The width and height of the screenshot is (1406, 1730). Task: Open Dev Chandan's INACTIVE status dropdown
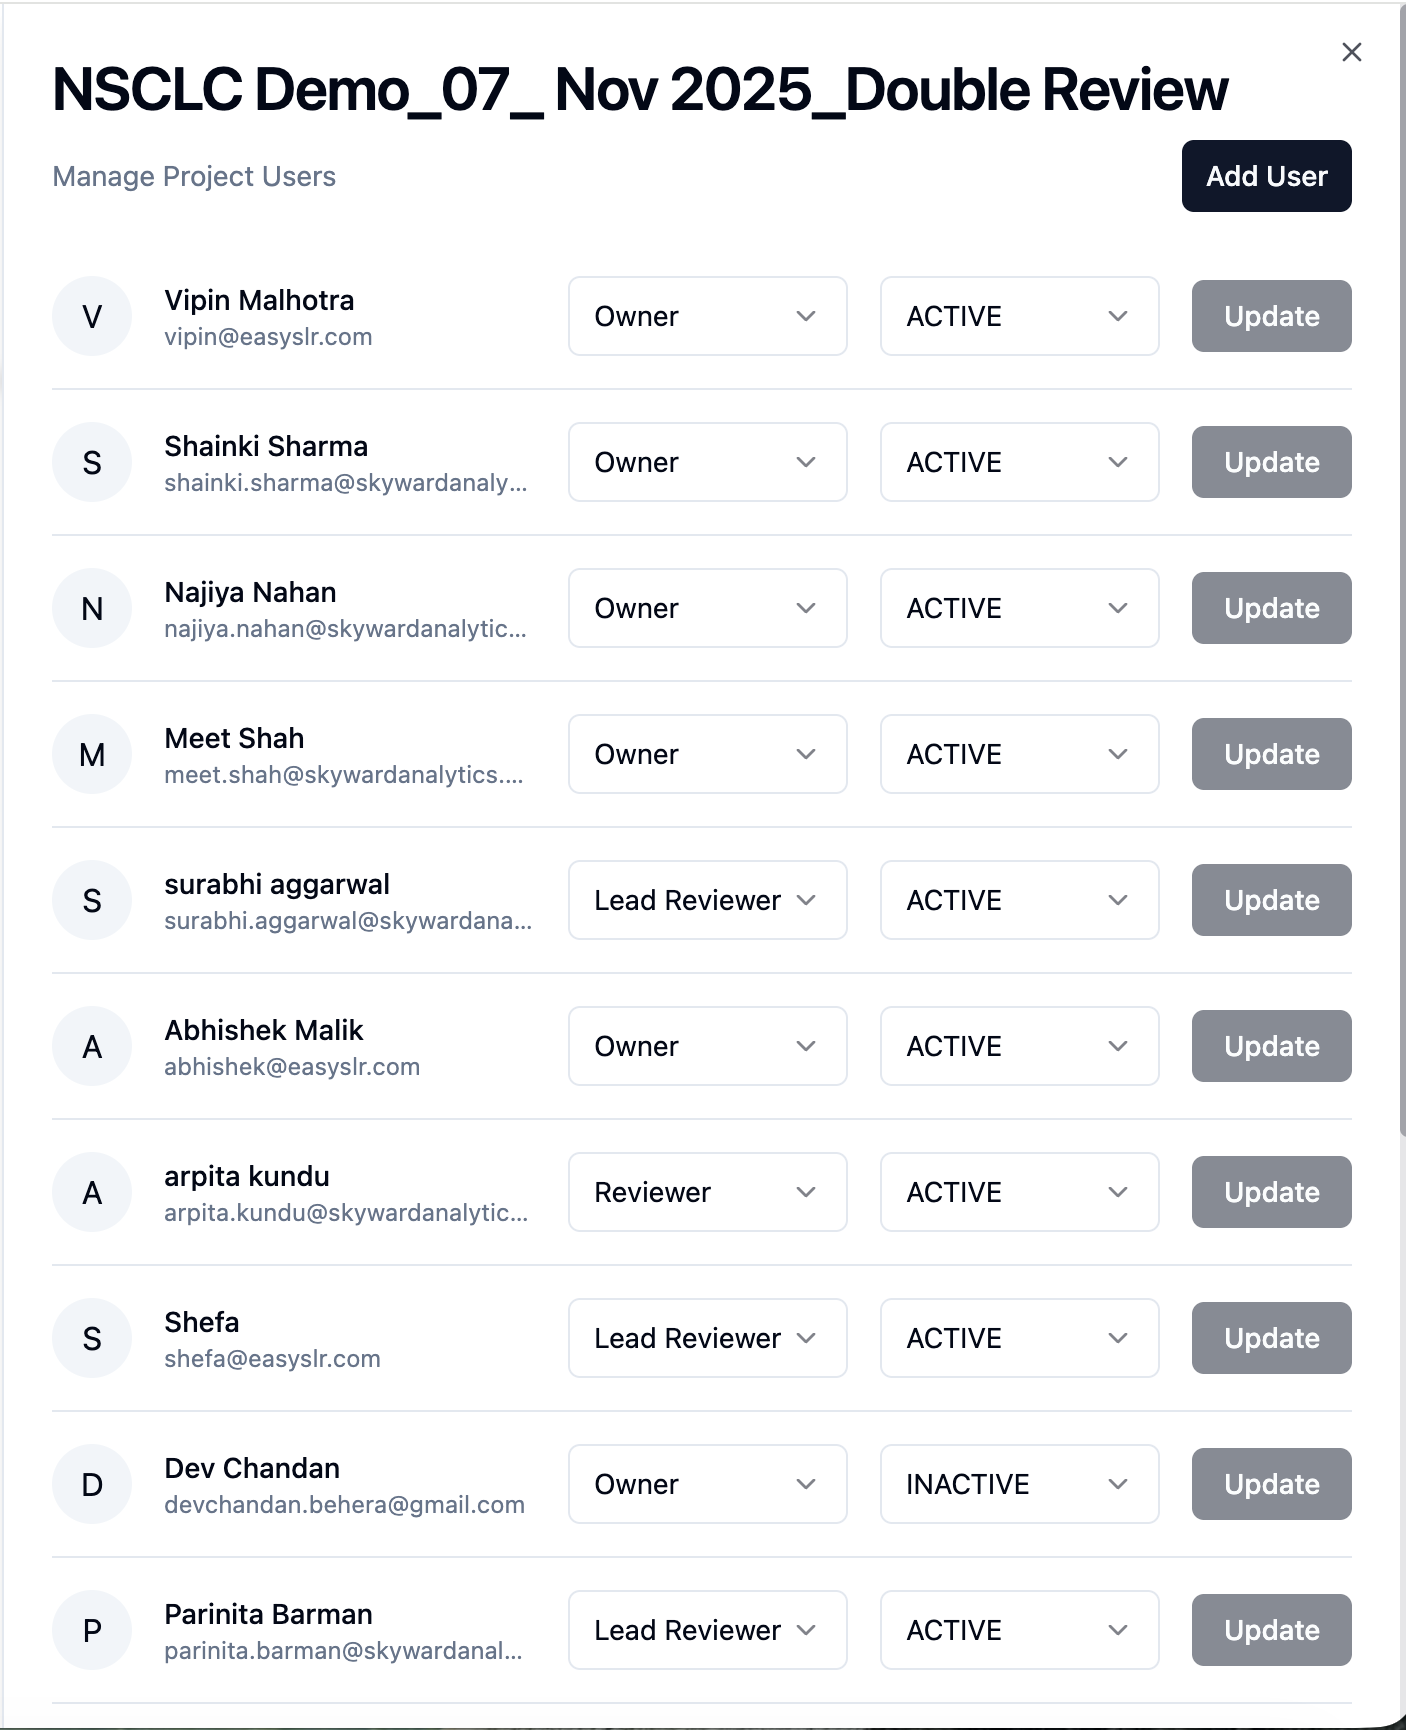(x=1019, y=1485)
